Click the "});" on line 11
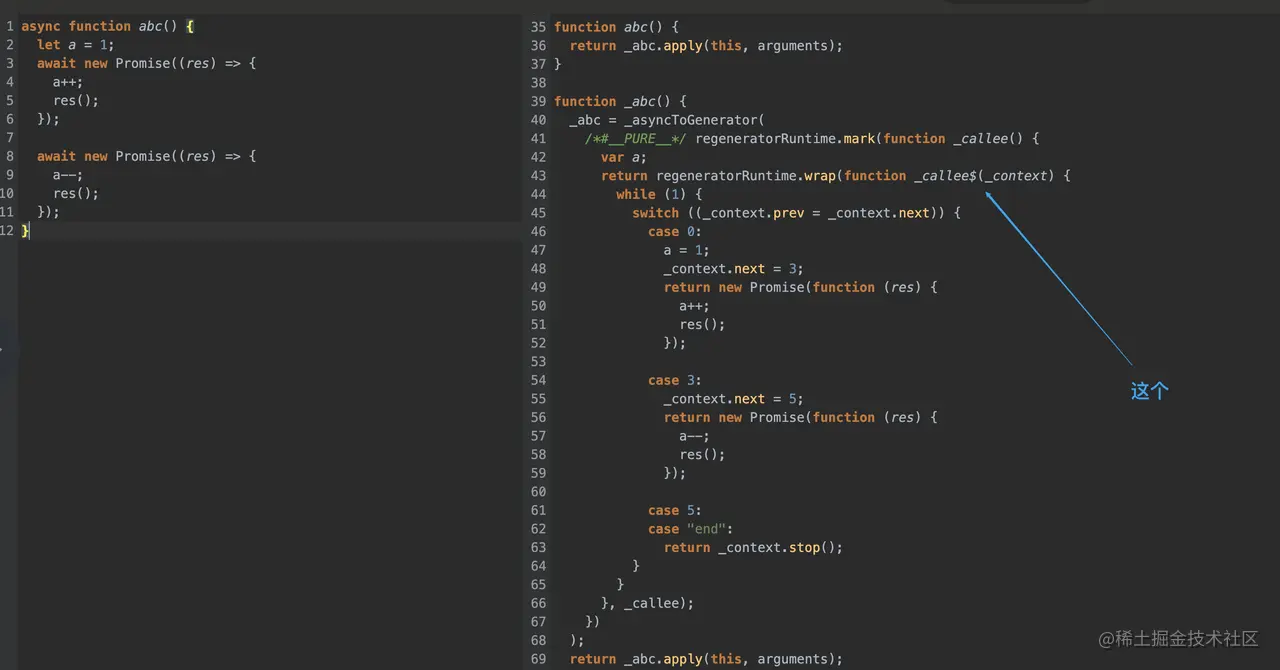Screen dimensions: 1280x670 click(48, 212)
